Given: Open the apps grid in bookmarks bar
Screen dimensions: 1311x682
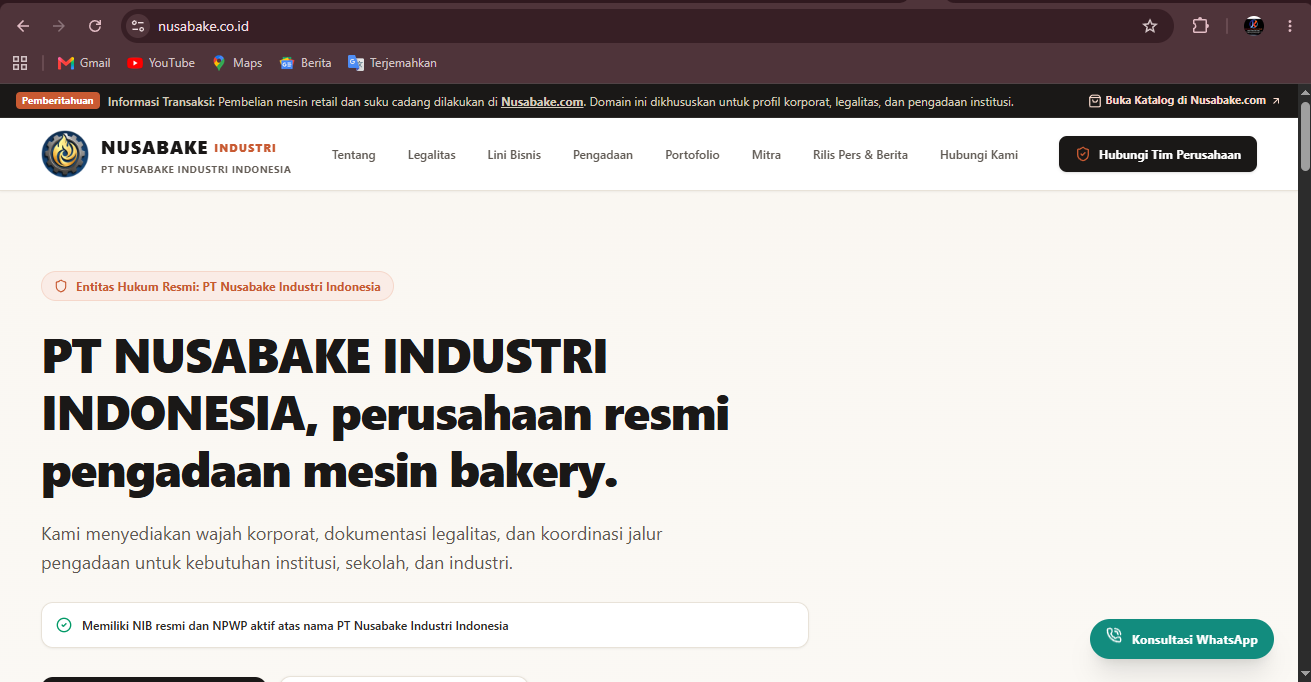Looking at the screenshot, I should (20, 63).
